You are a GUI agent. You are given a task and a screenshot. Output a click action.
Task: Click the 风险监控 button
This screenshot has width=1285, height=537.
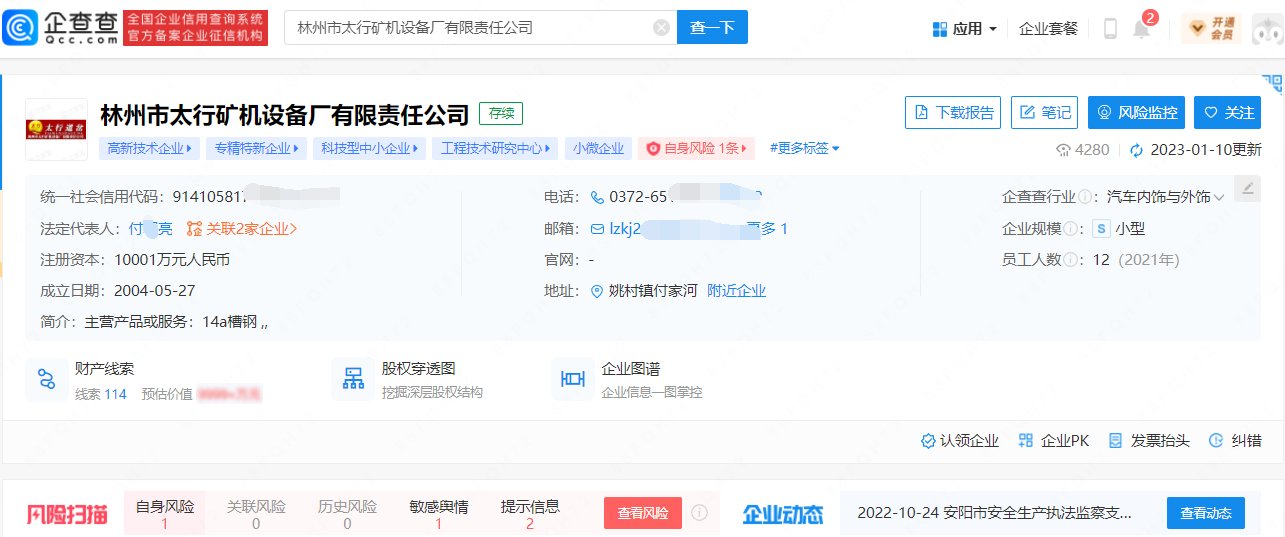click(x=1136, y=113)
